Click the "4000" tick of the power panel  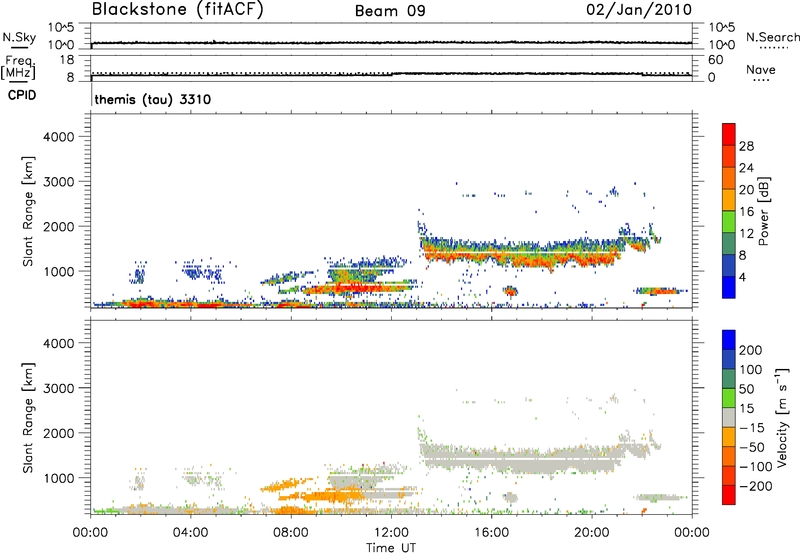tap(59, 137)
